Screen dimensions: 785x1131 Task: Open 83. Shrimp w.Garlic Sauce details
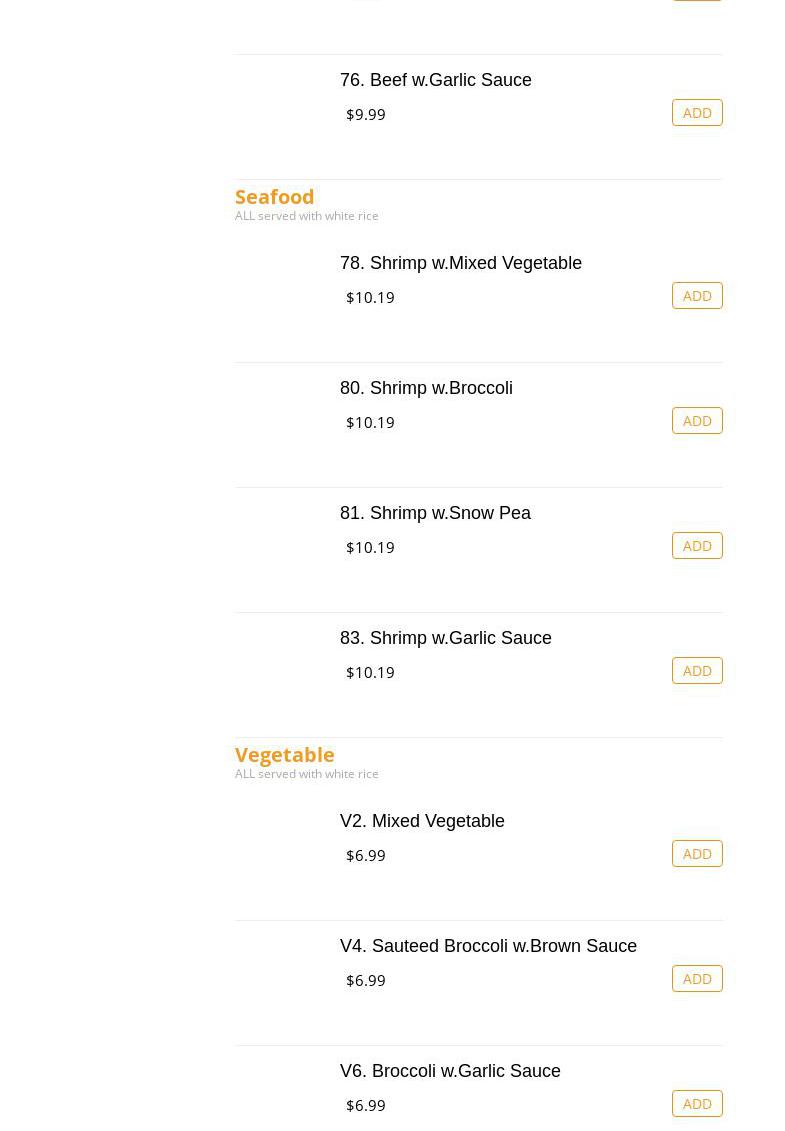445,638
